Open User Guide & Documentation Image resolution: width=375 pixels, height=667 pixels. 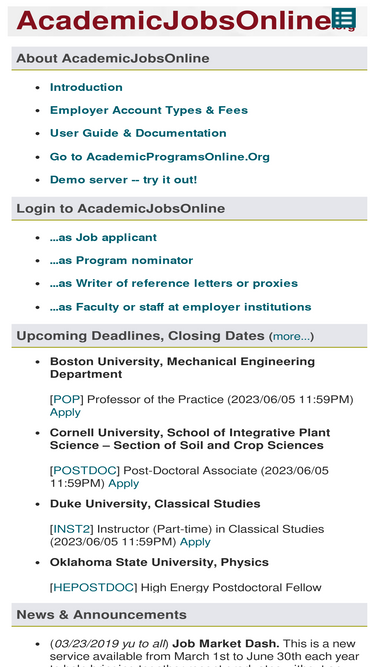(138, 133)
